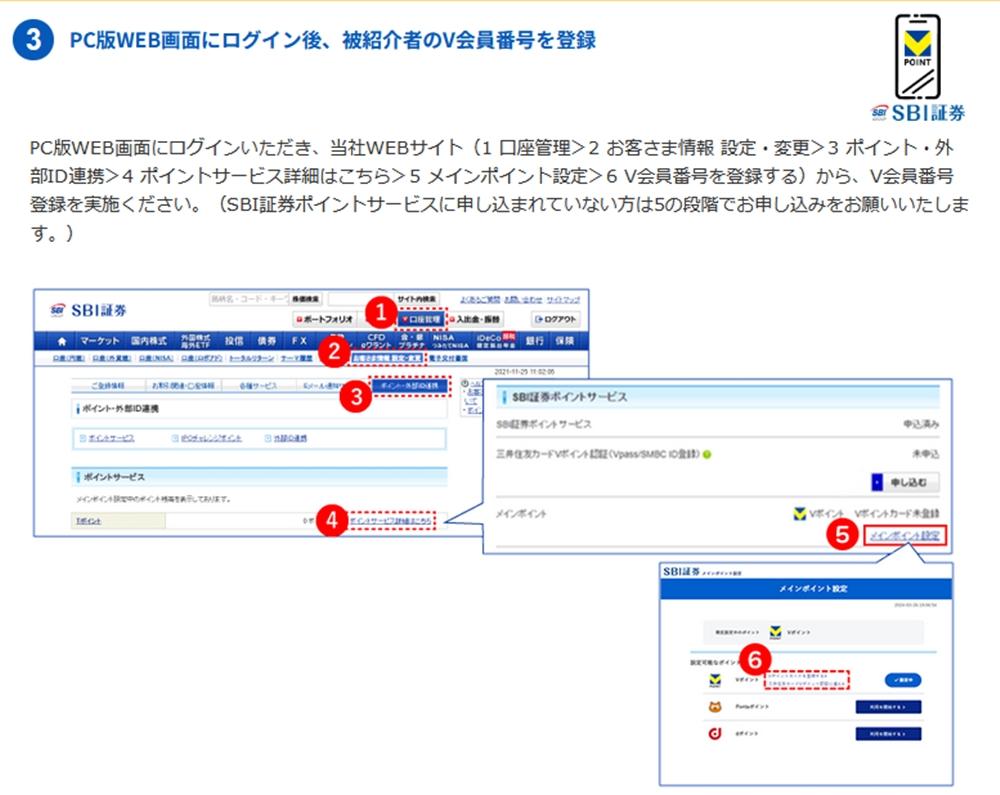Click the Vポイント icon in the selectable points list
The height and width of the screenshot is (795, 1000).
click(715, 681)
